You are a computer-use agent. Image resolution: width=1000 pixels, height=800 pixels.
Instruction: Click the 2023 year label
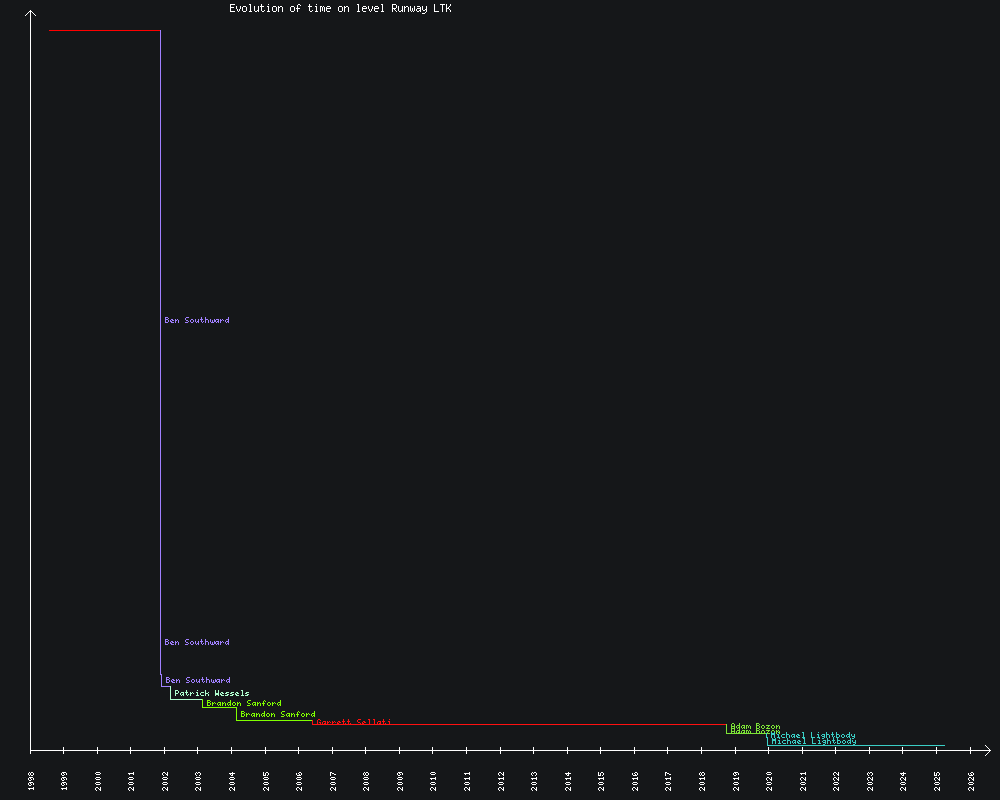click(x=870, y=780)
